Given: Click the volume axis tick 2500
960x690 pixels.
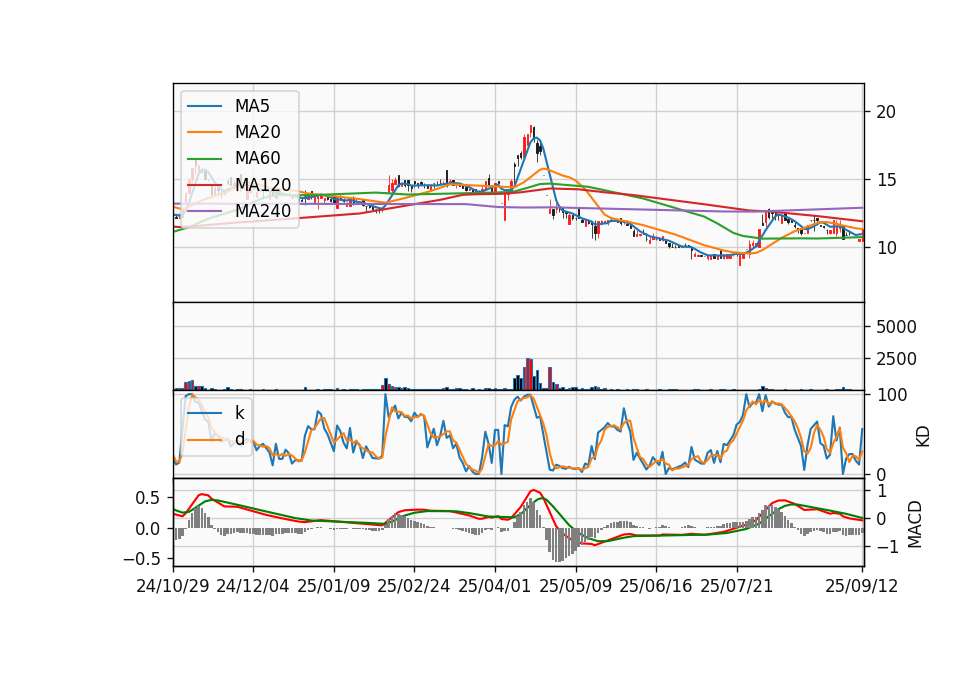Looking at the screenshot, I should (x=896, y=359).
